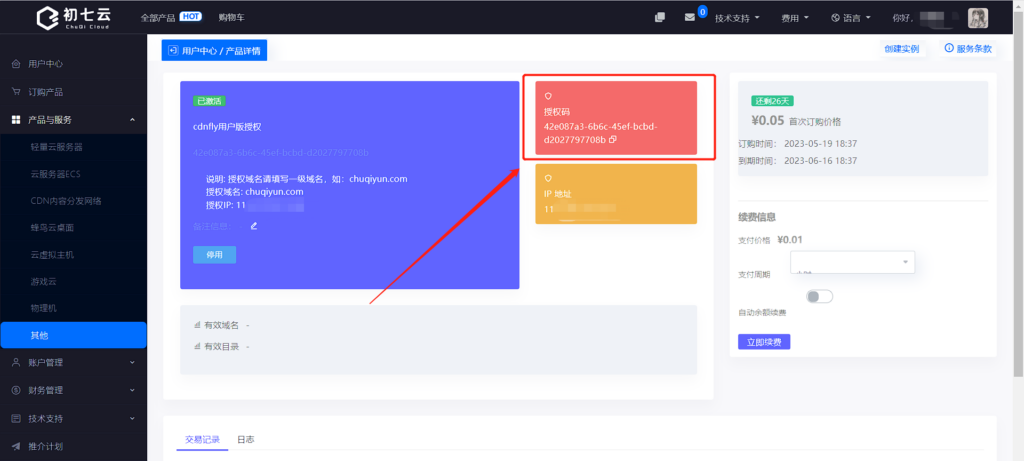Click the grid icon beside 产品与服务
1024x461 pixels.
click(x=16, y=119)
